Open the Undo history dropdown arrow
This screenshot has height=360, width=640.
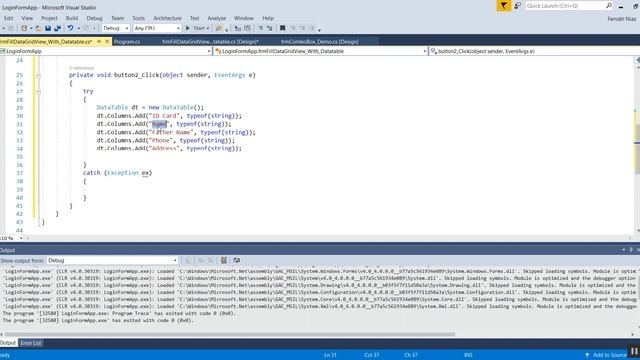[x=78, y=29]
